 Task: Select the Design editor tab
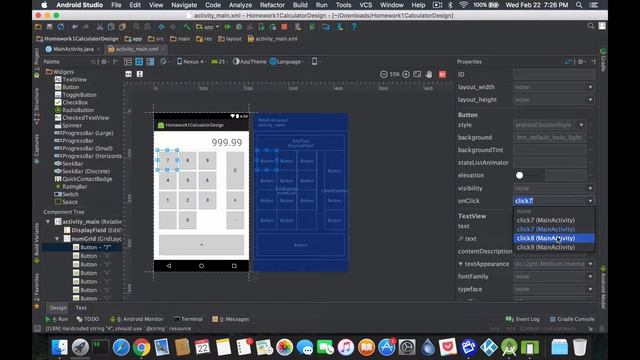coord(58,308)
